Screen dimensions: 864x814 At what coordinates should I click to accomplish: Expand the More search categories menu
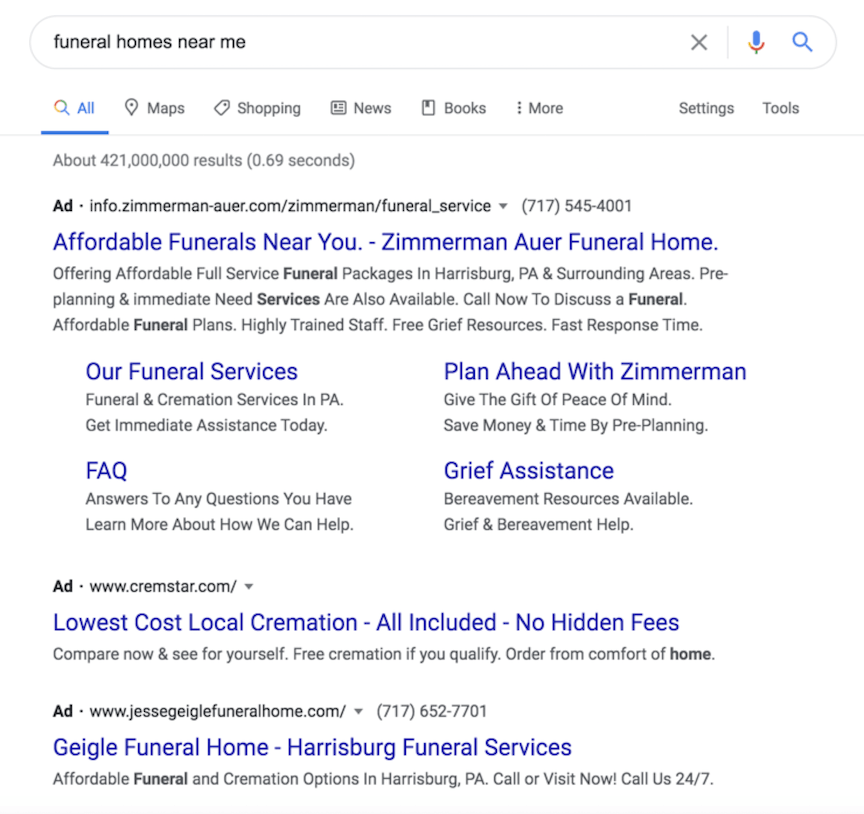click(539, 108)
